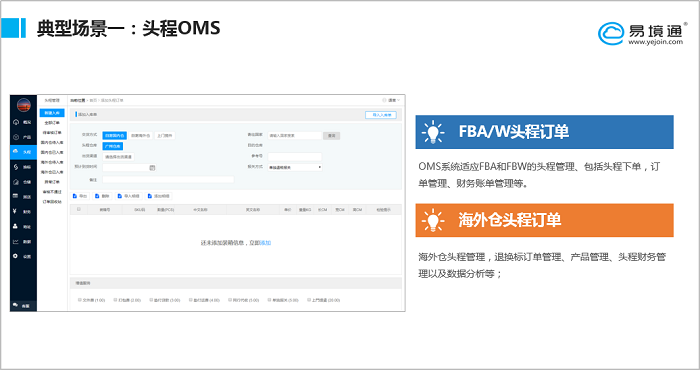
Task: Open the 概况 overview sidebar icon
Action: coord(16,122)
